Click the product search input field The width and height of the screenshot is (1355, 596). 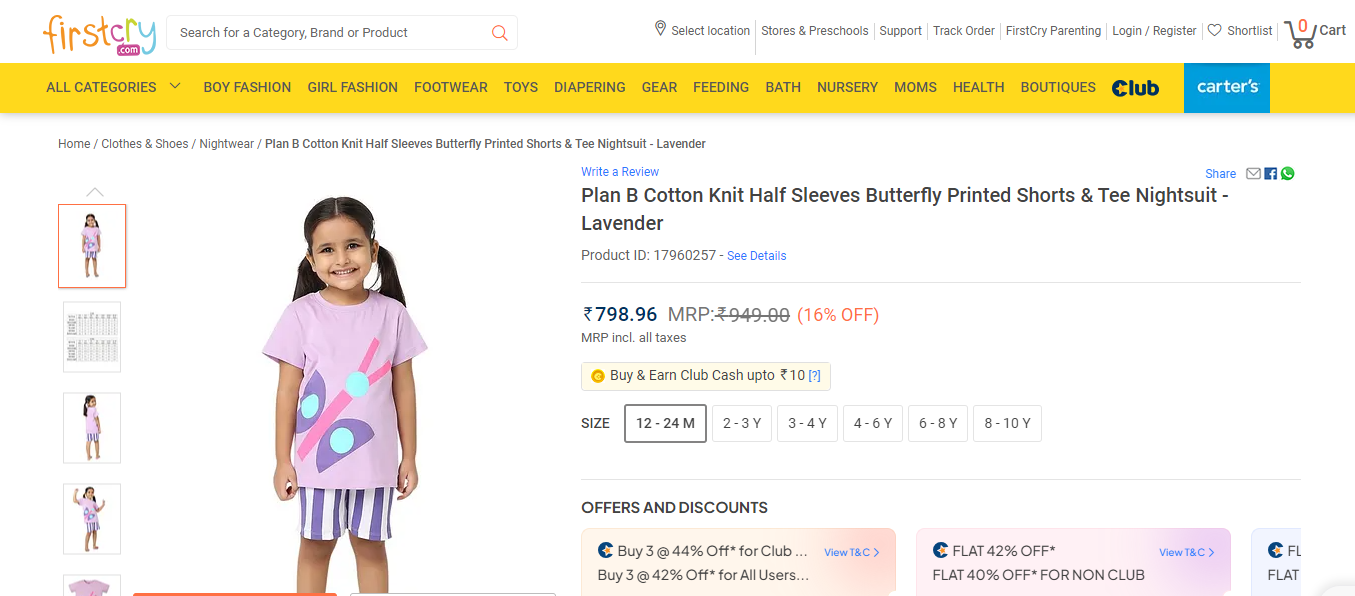(330, 33)
